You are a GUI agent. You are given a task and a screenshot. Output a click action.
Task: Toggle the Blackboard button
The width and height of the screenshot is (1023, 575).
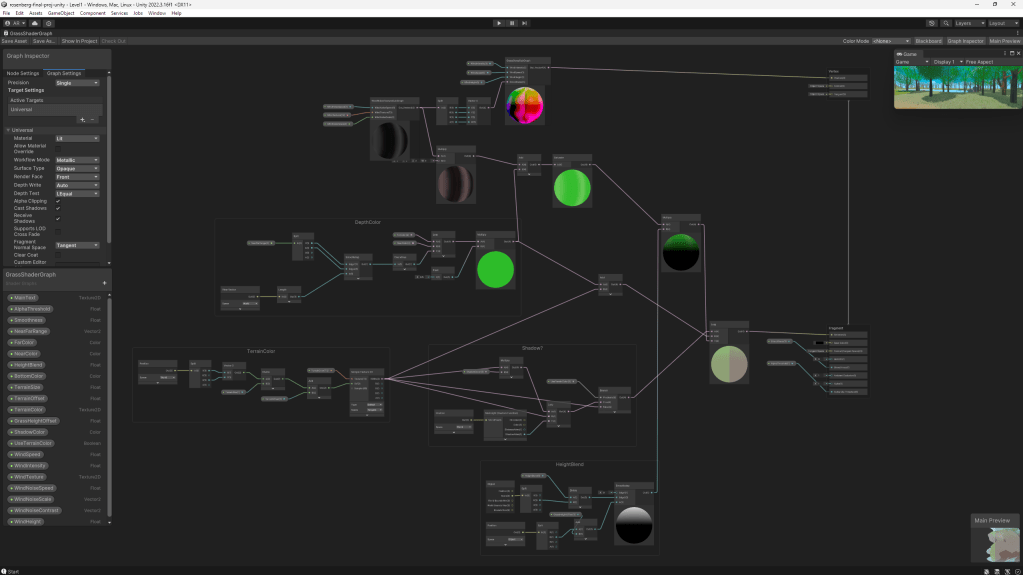click(928, 41)
